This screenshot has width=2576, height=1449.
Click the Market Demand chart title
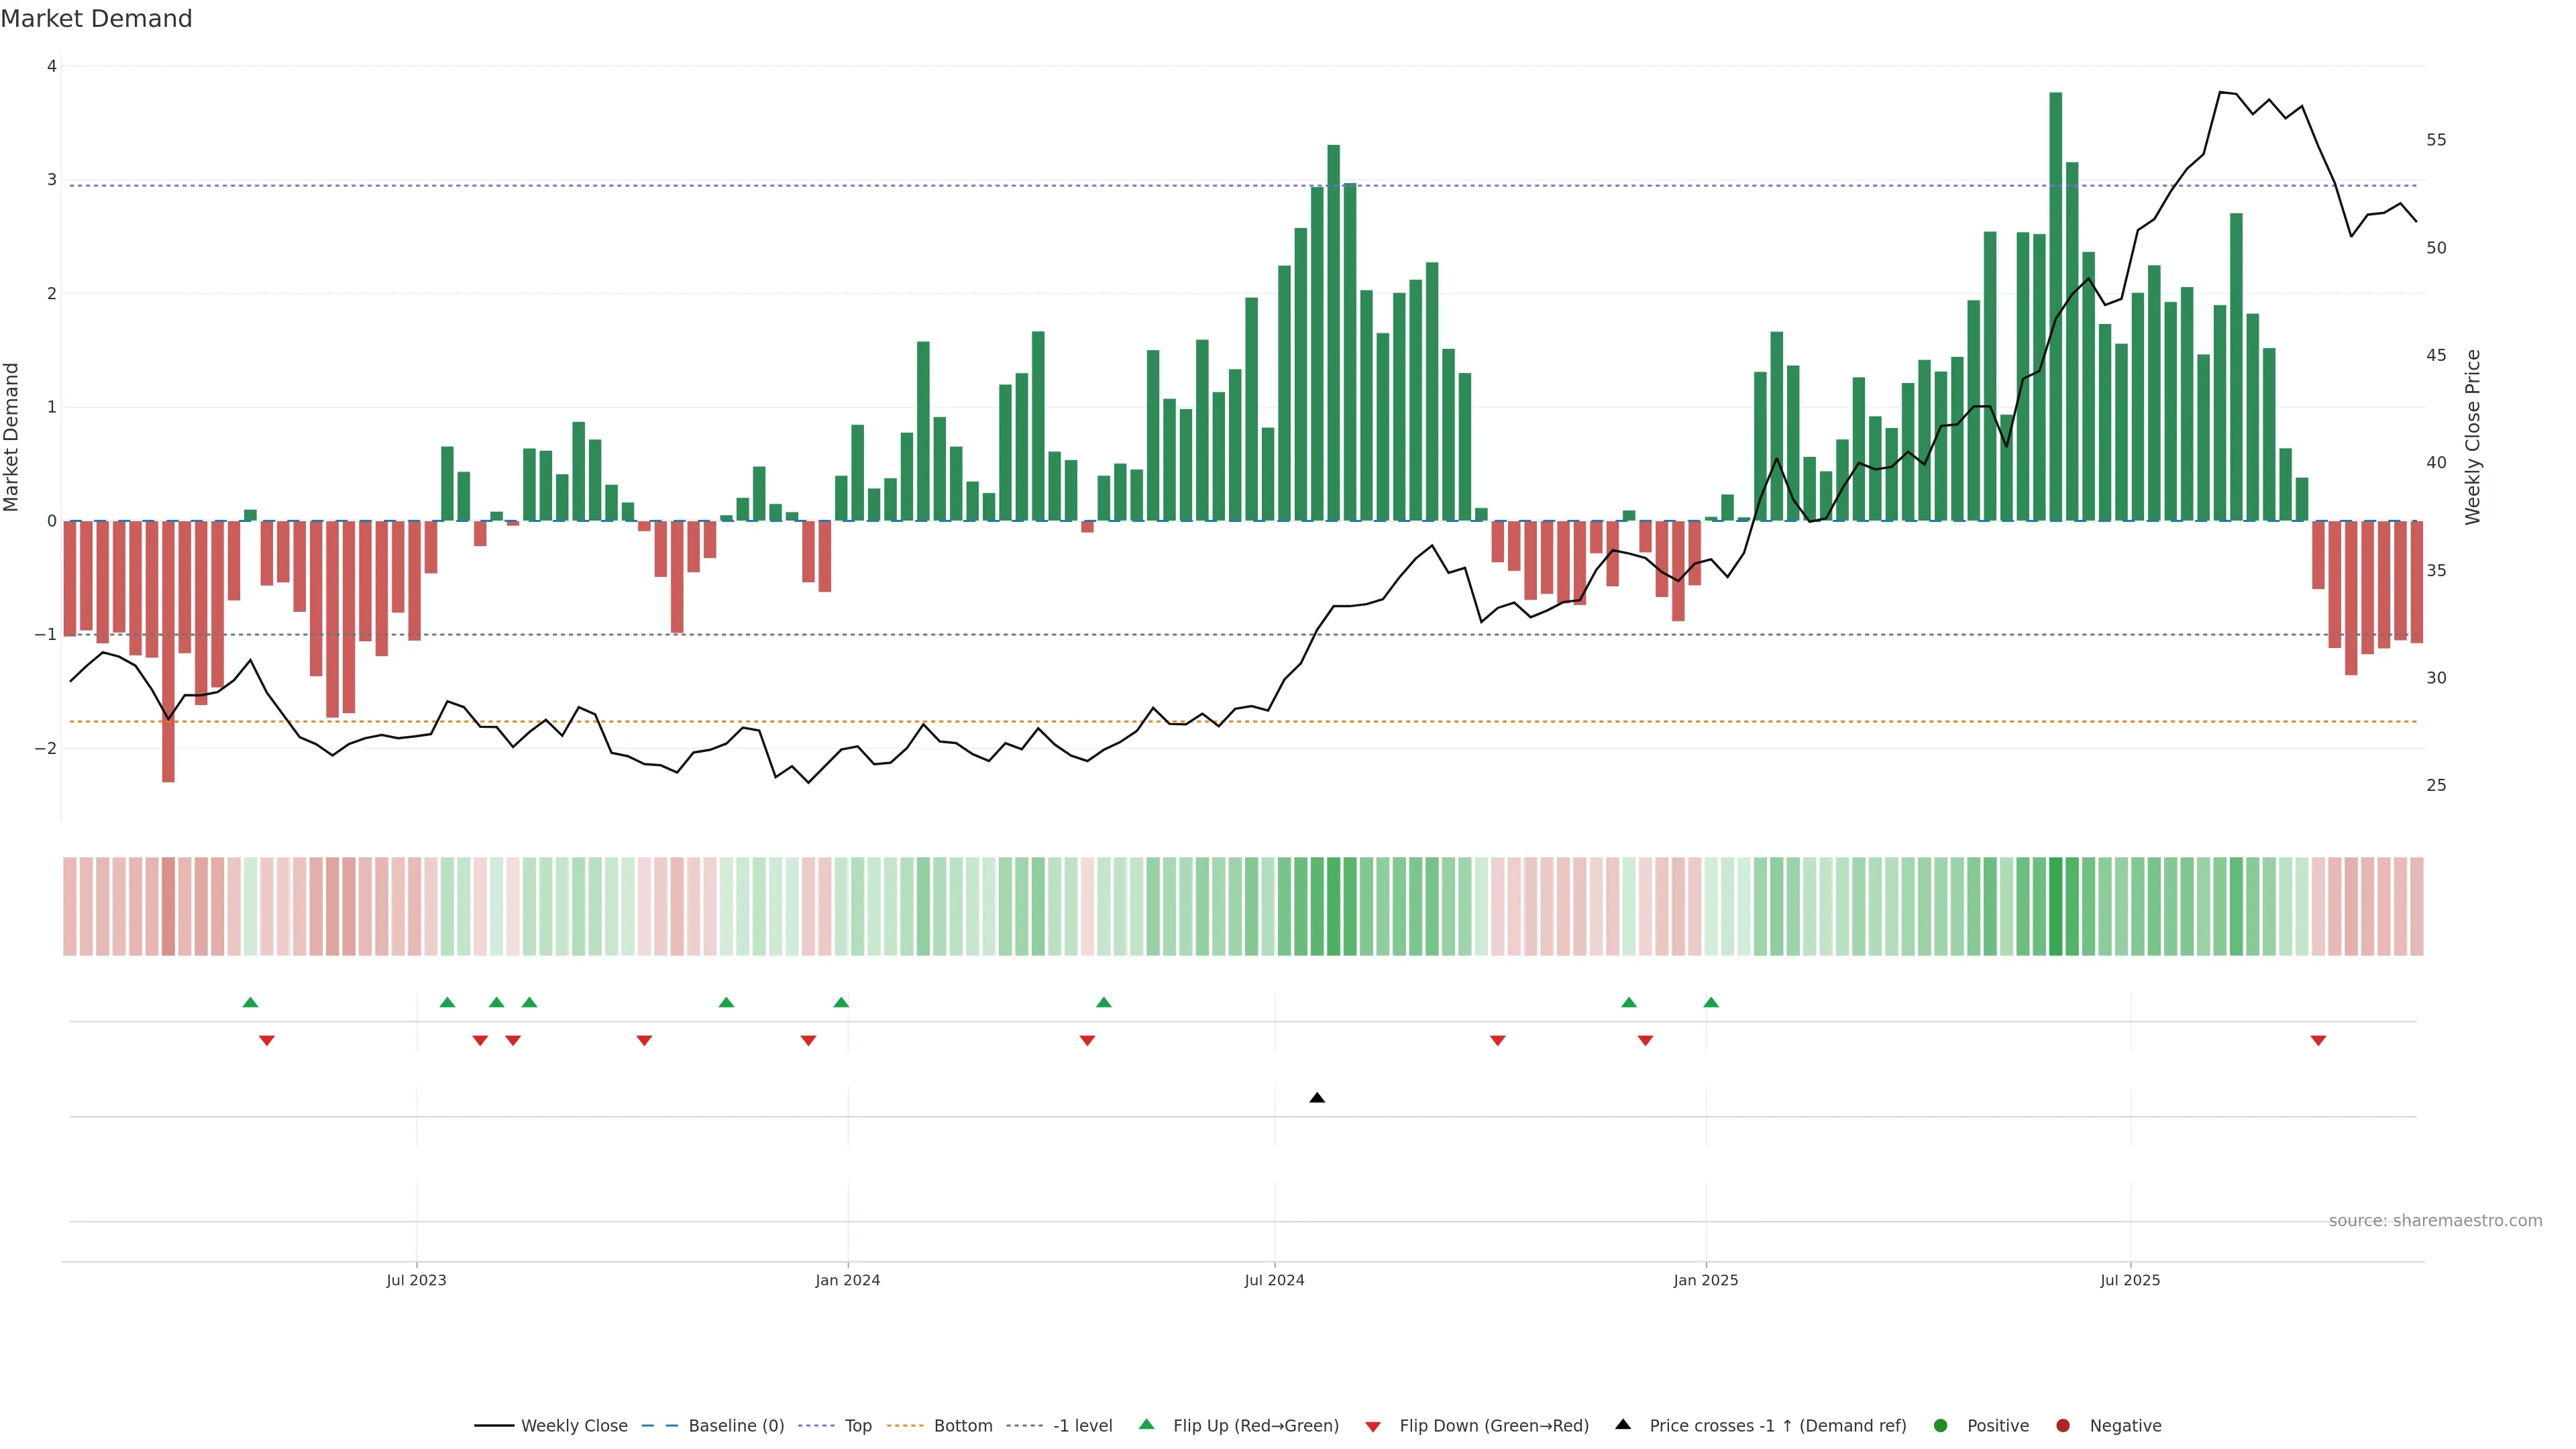coord(96,19)
